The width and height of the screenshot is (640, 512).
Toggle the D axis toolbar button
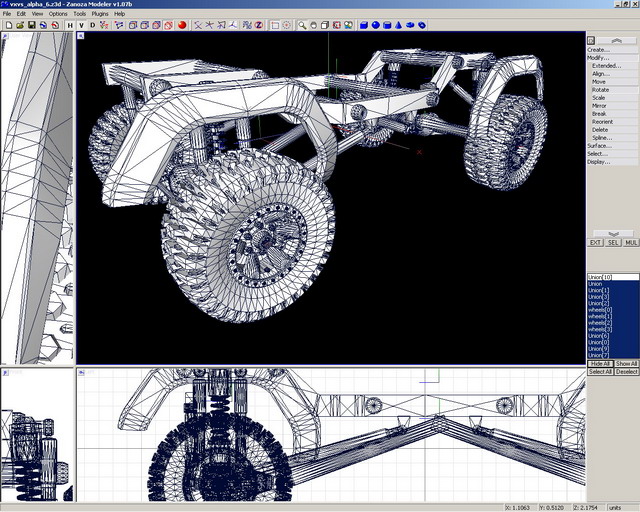click(93, 25)
